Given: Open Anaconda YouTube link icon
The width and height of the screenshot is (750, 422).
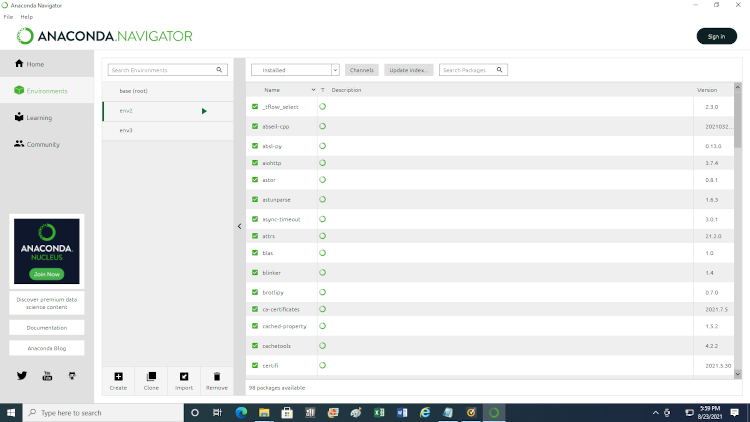Looking at the screenshot, I should (x=47, y=376).
